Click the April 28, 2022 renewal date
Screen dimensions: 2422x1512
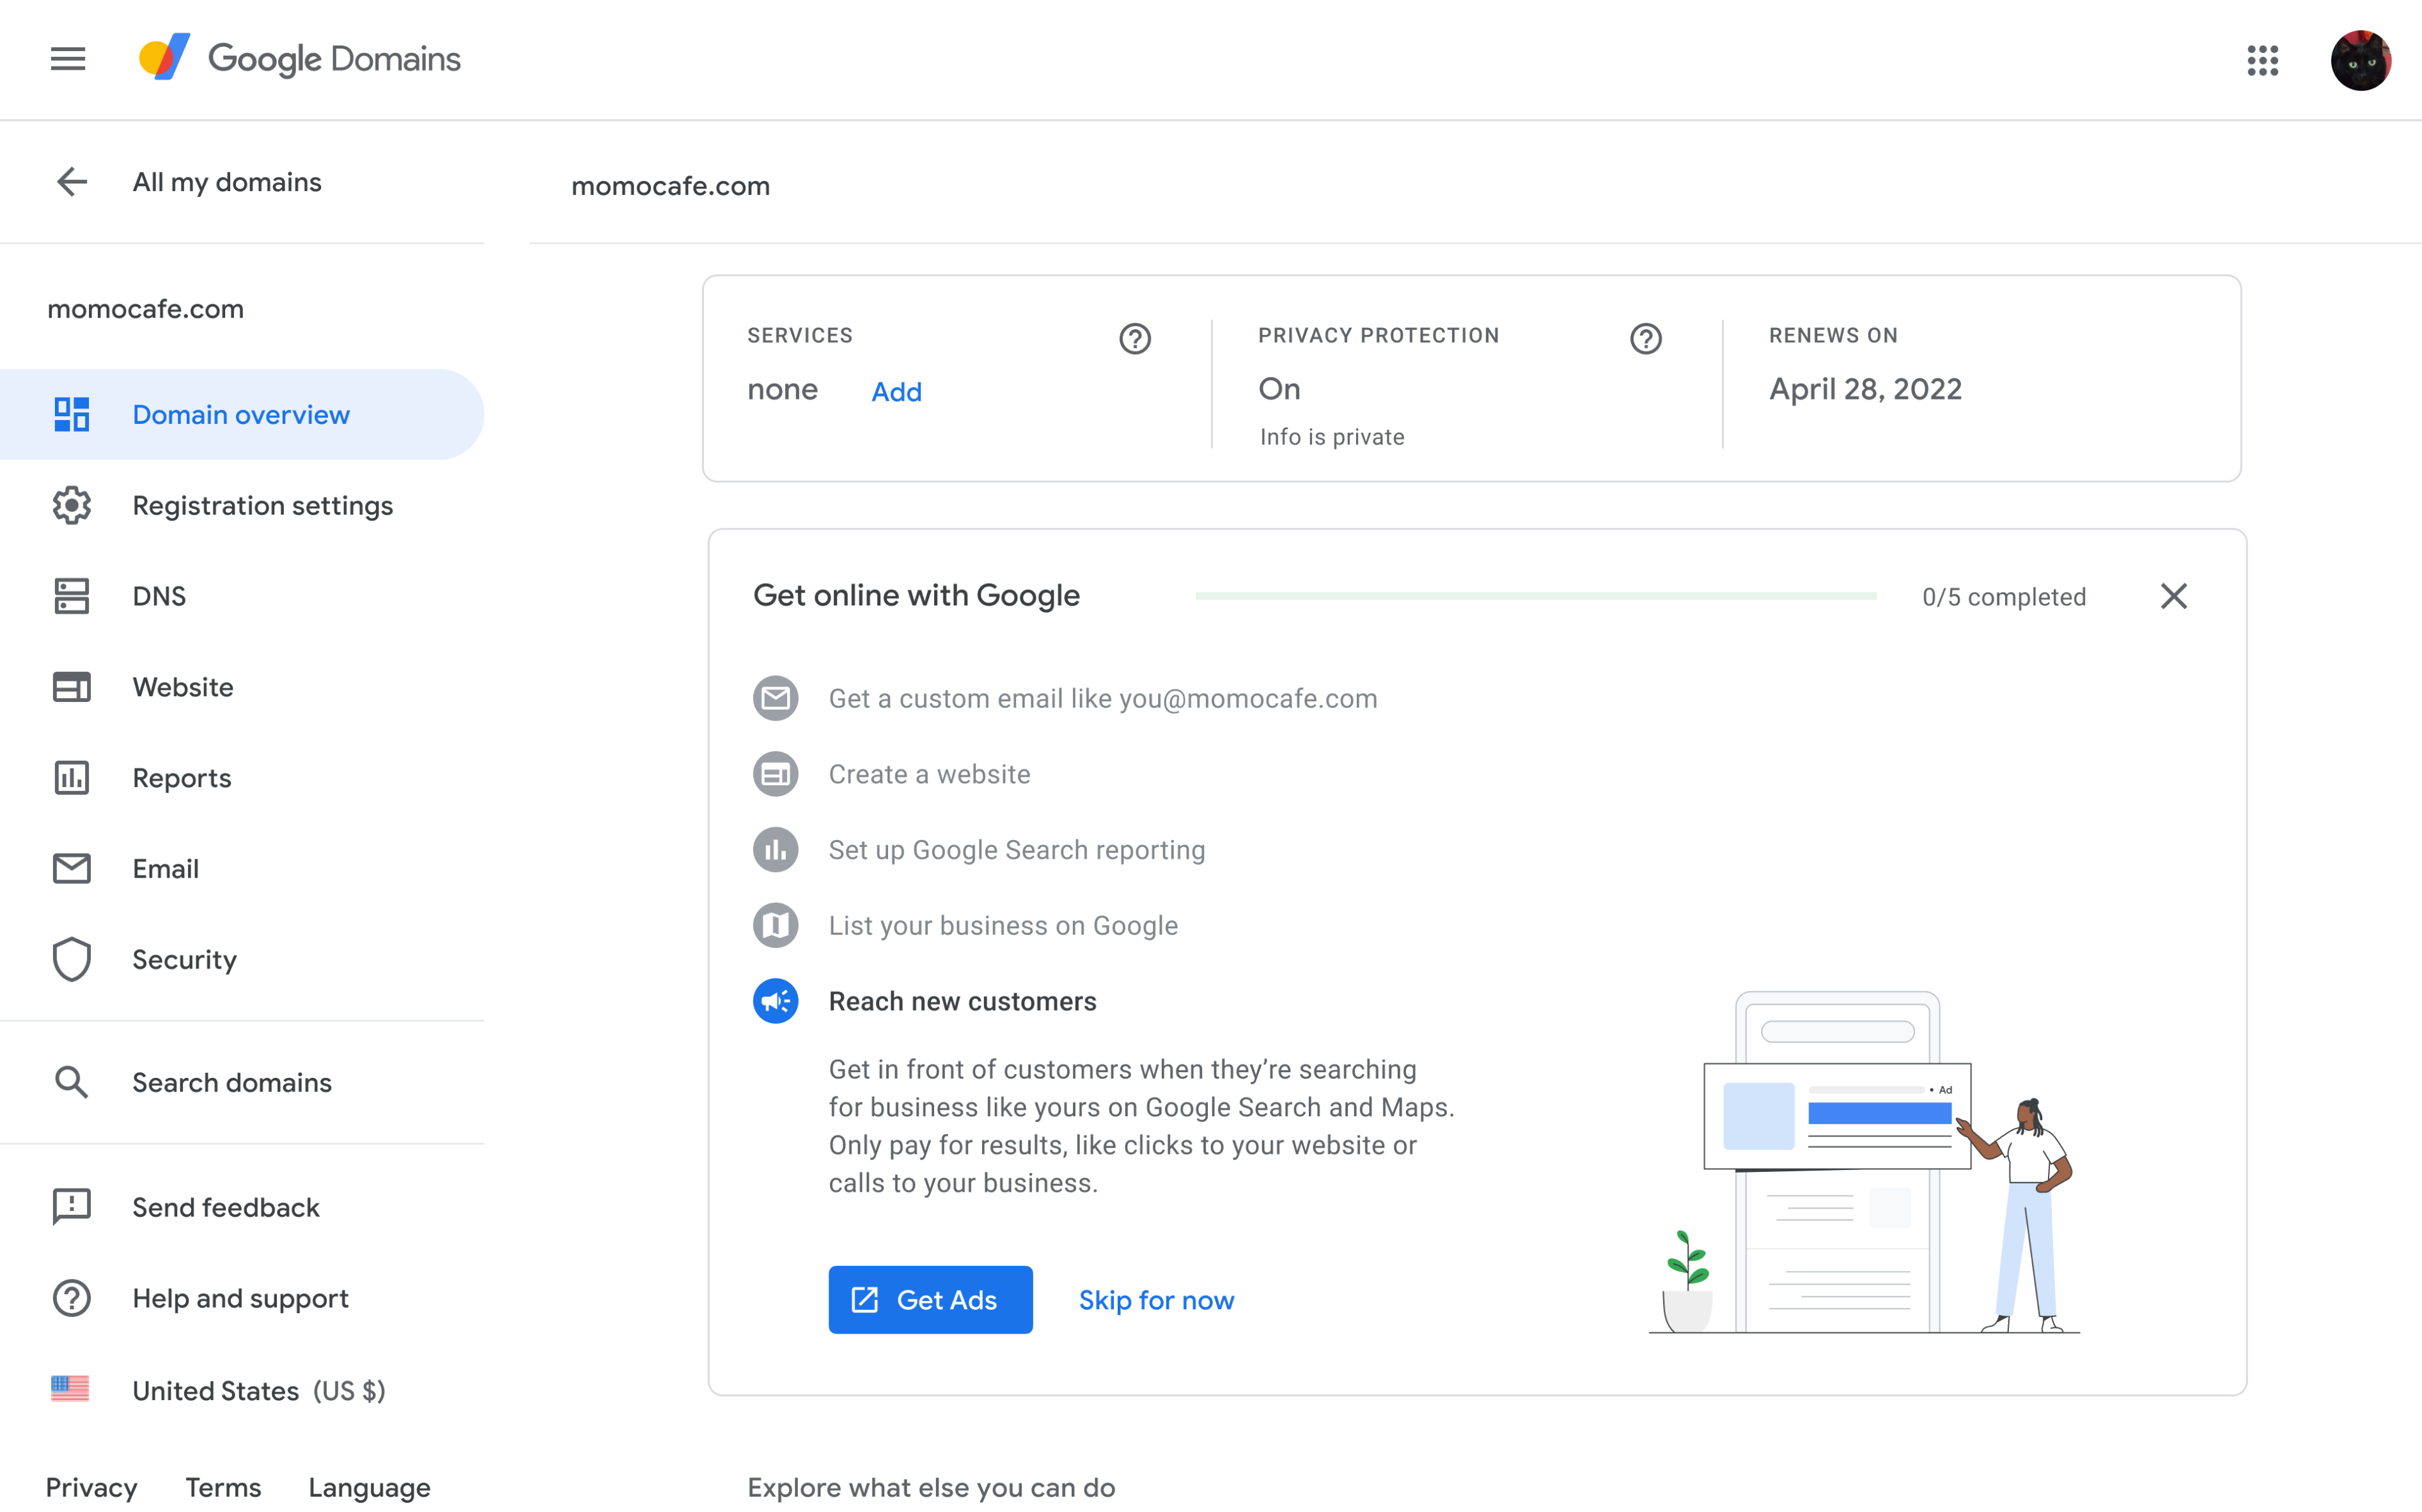pos(1866,389)
